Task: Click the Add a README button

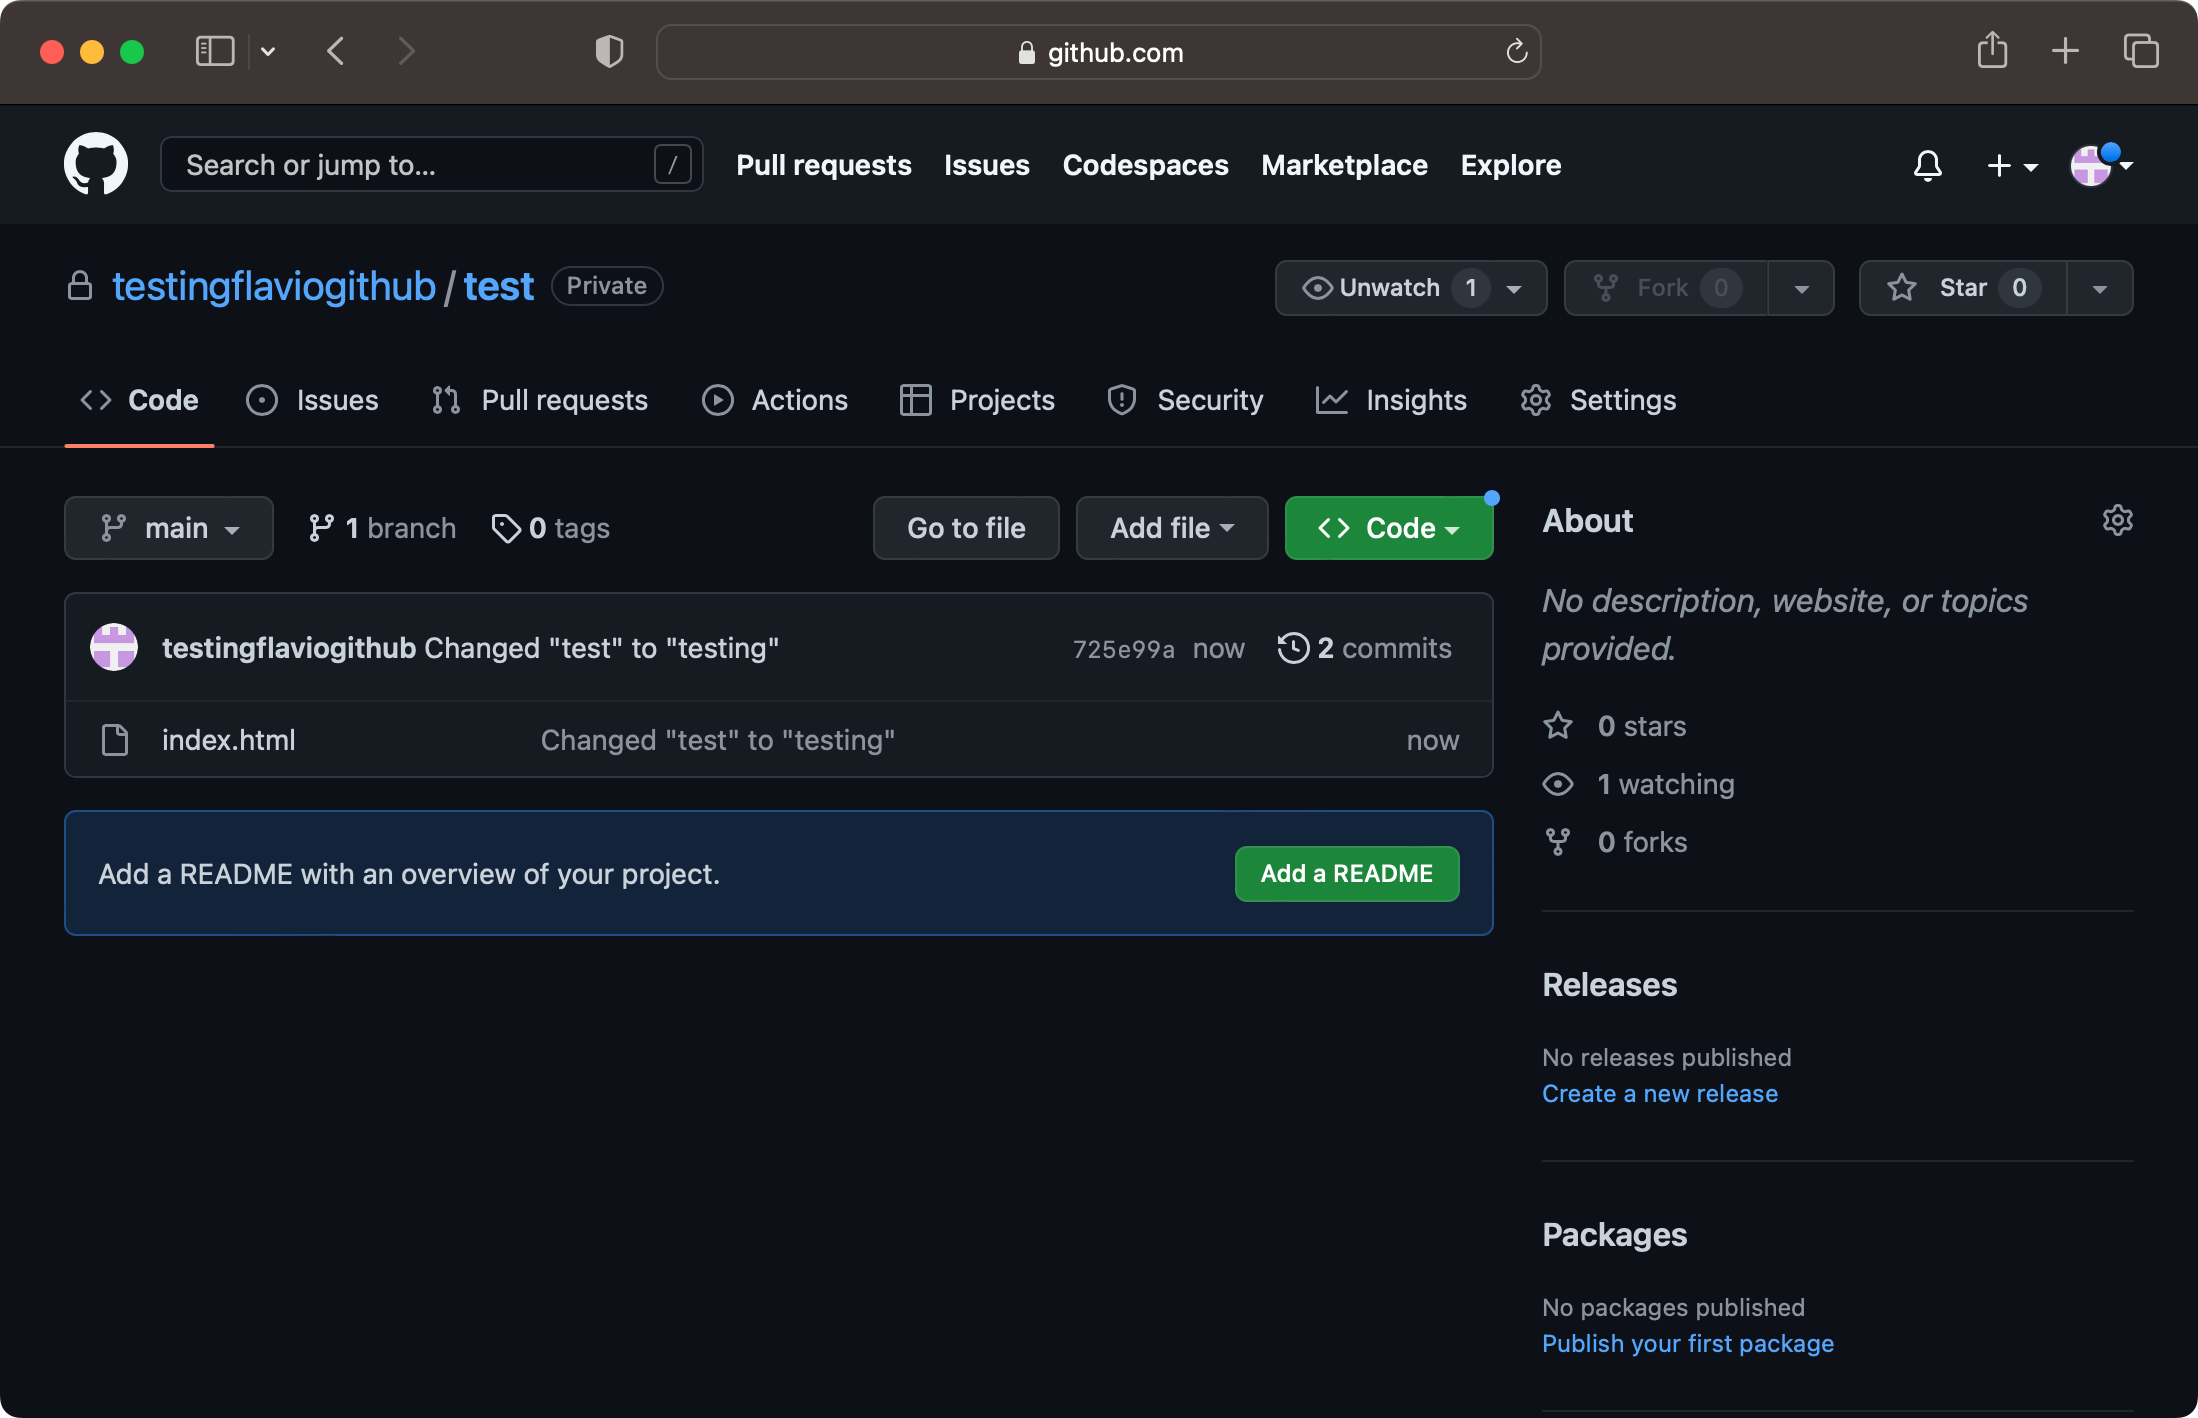Action: 1346,873
